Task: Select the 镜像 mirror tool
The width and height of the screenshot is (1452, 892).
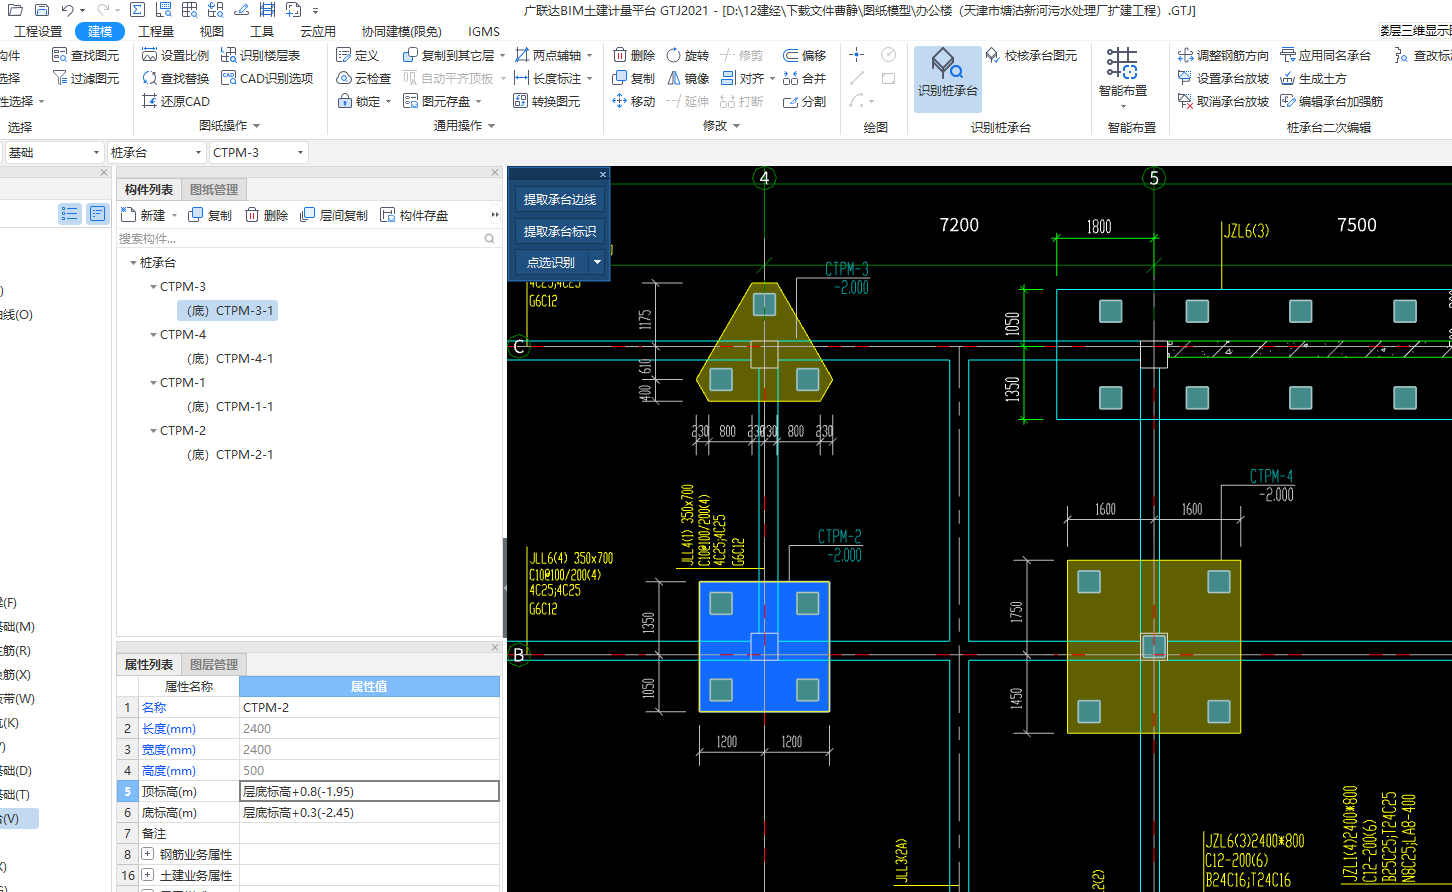Action: click(x=688, y=78)
